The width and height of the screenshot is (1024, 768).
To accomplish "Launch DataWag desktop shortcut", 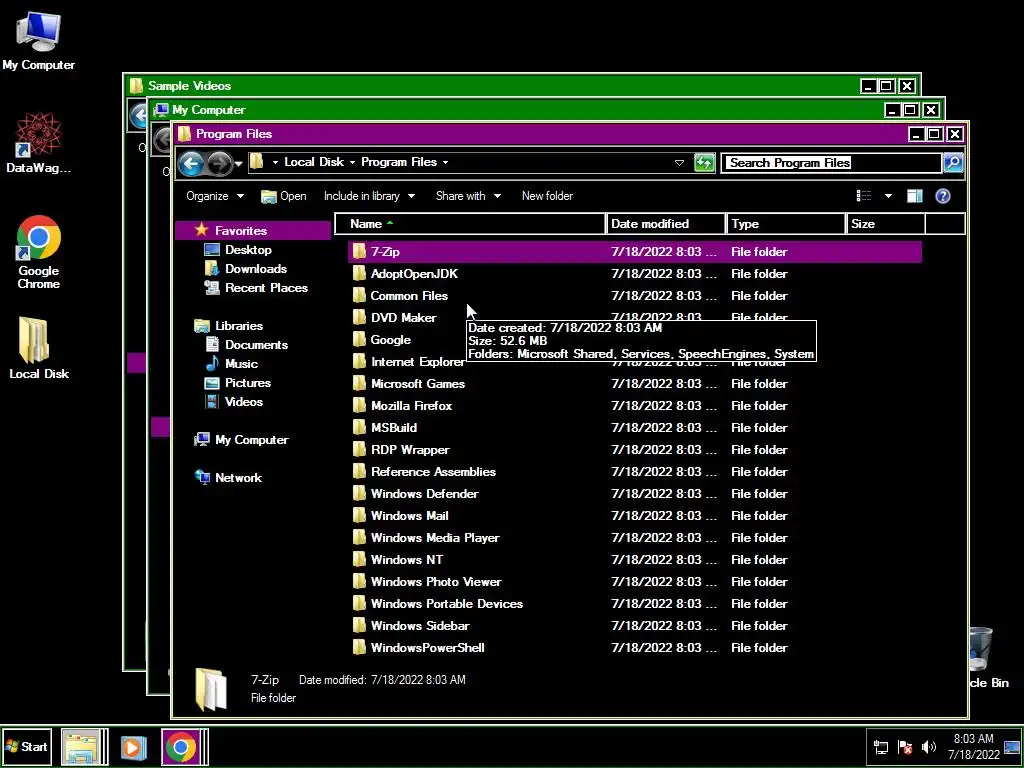I will point(39,142).
